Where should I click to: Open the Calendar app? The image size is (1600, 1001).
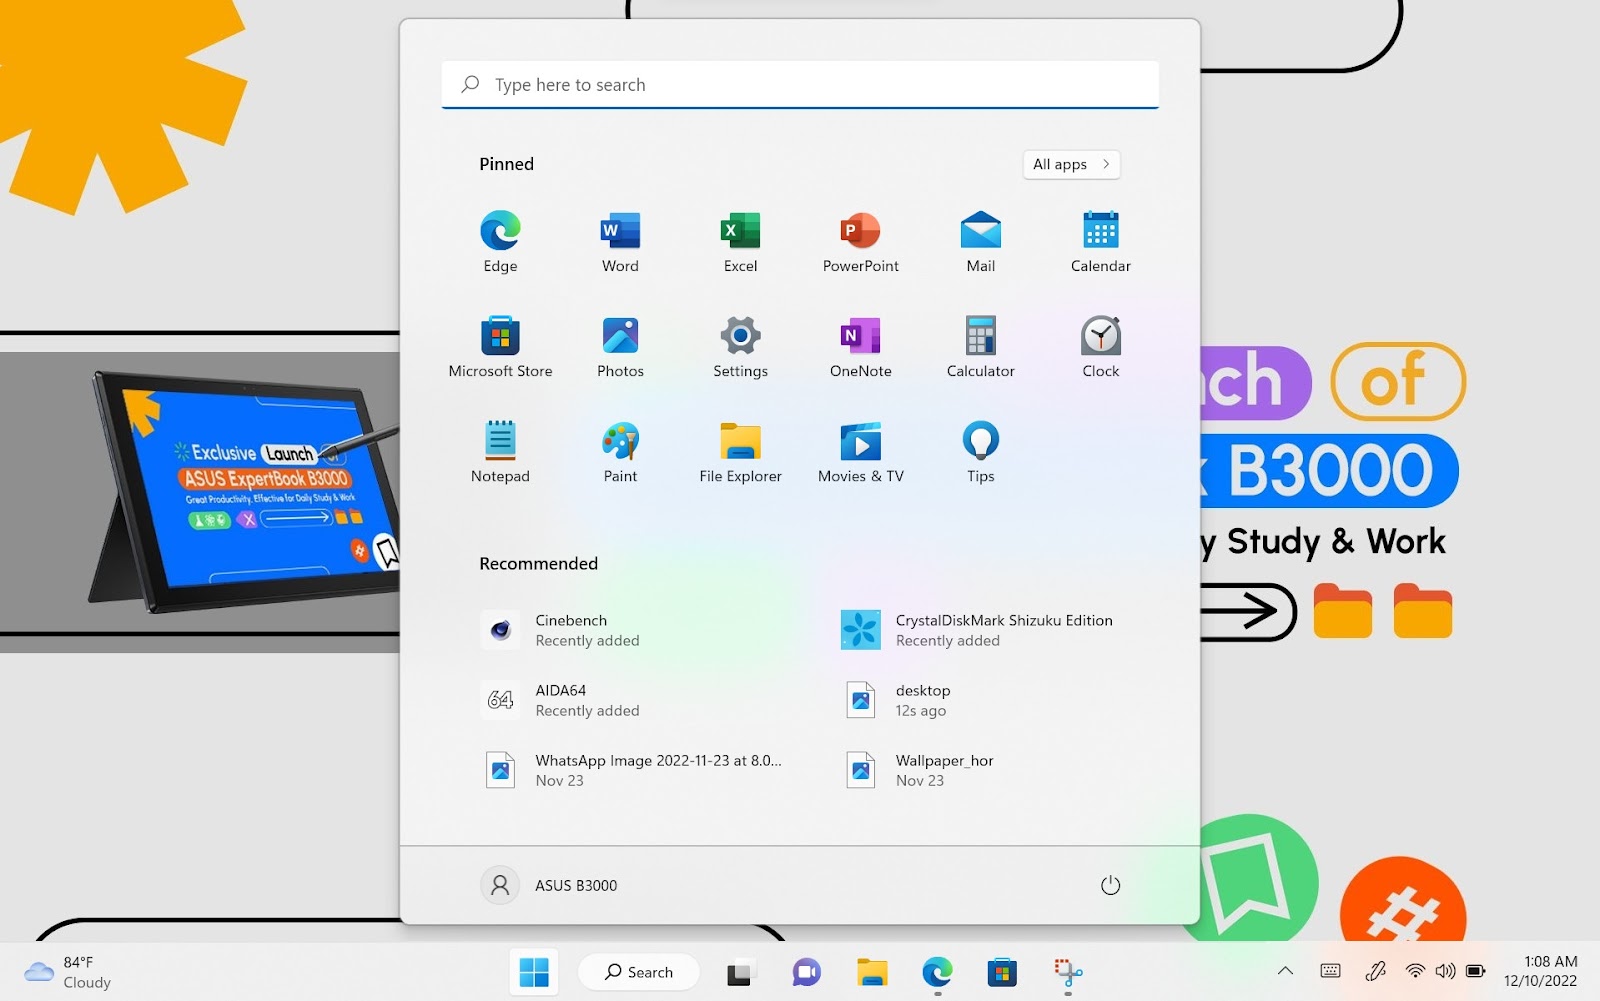tap(1100, 242)
